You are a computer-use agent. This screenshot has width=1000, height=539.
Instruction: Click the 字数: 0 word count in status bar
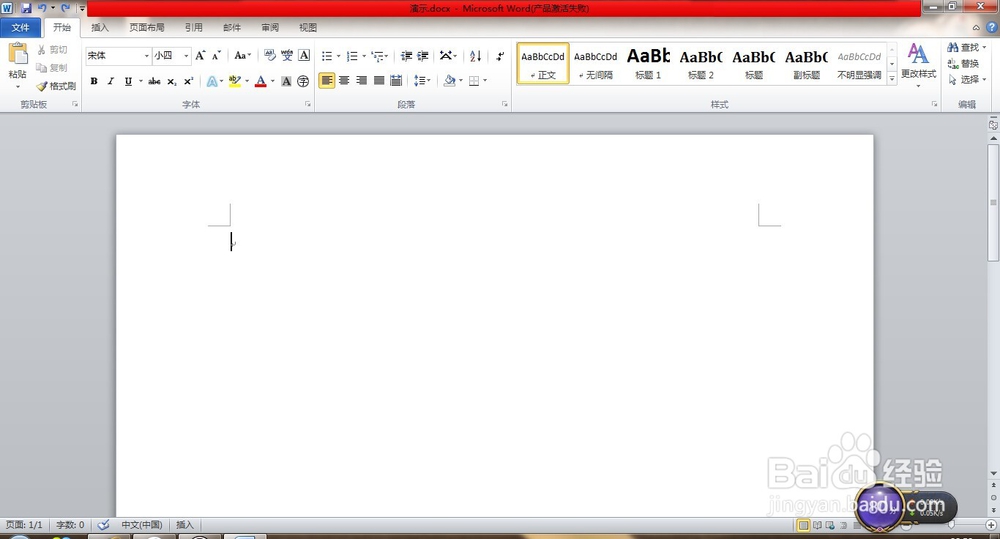(70, 525)
